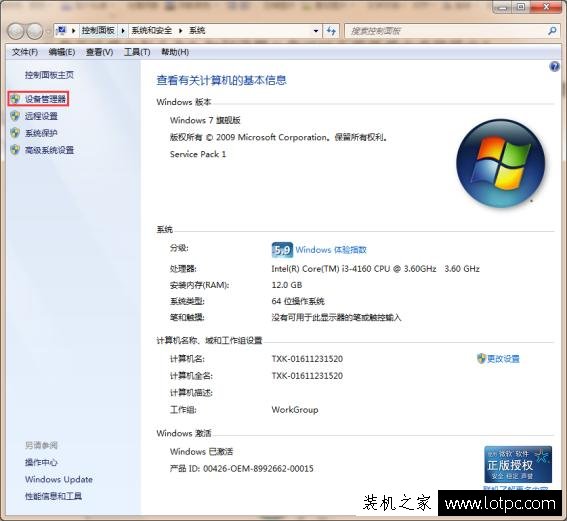
Task: Click the Intel Core i3-4160 processor text
Action: (x=375, y=269)
